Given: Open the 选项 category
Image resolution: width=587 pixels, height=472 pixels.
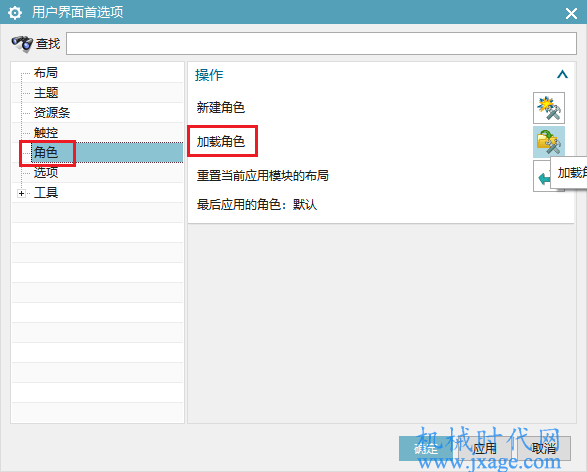Looking at the screenshot, I should tap(46, 173).
